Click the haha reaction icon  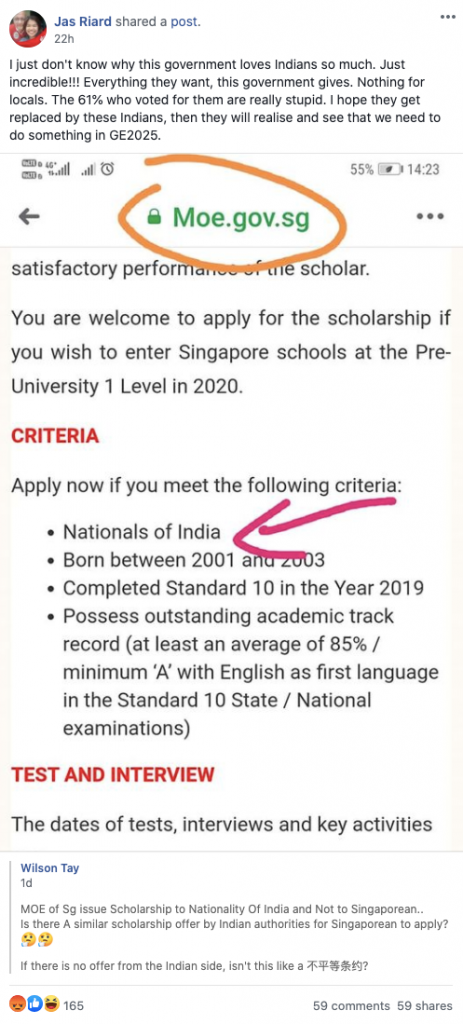pyautogui.click(x=52, y=1004)
